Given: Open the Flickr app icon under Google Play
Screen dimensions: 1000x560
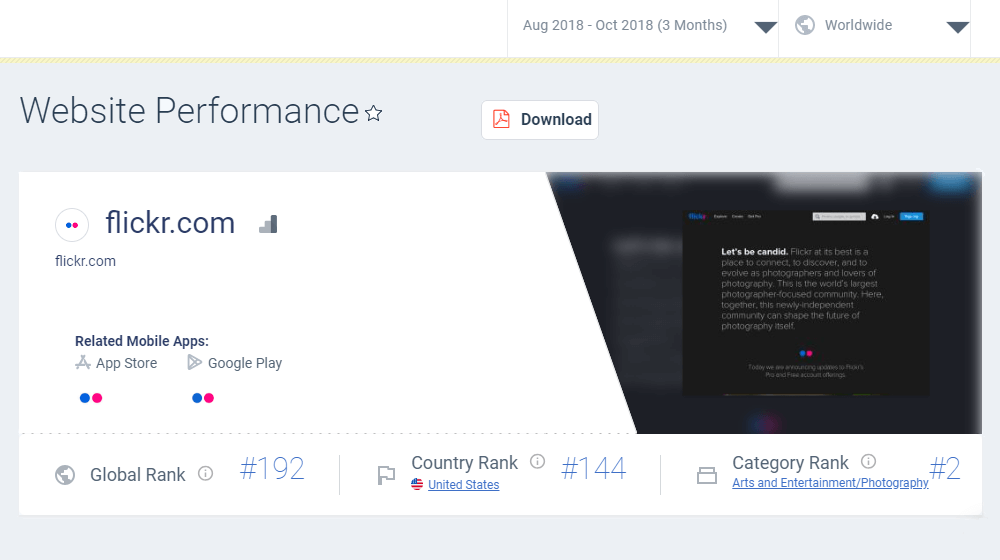Looking at the screenshot, I should tap(203, 398).
